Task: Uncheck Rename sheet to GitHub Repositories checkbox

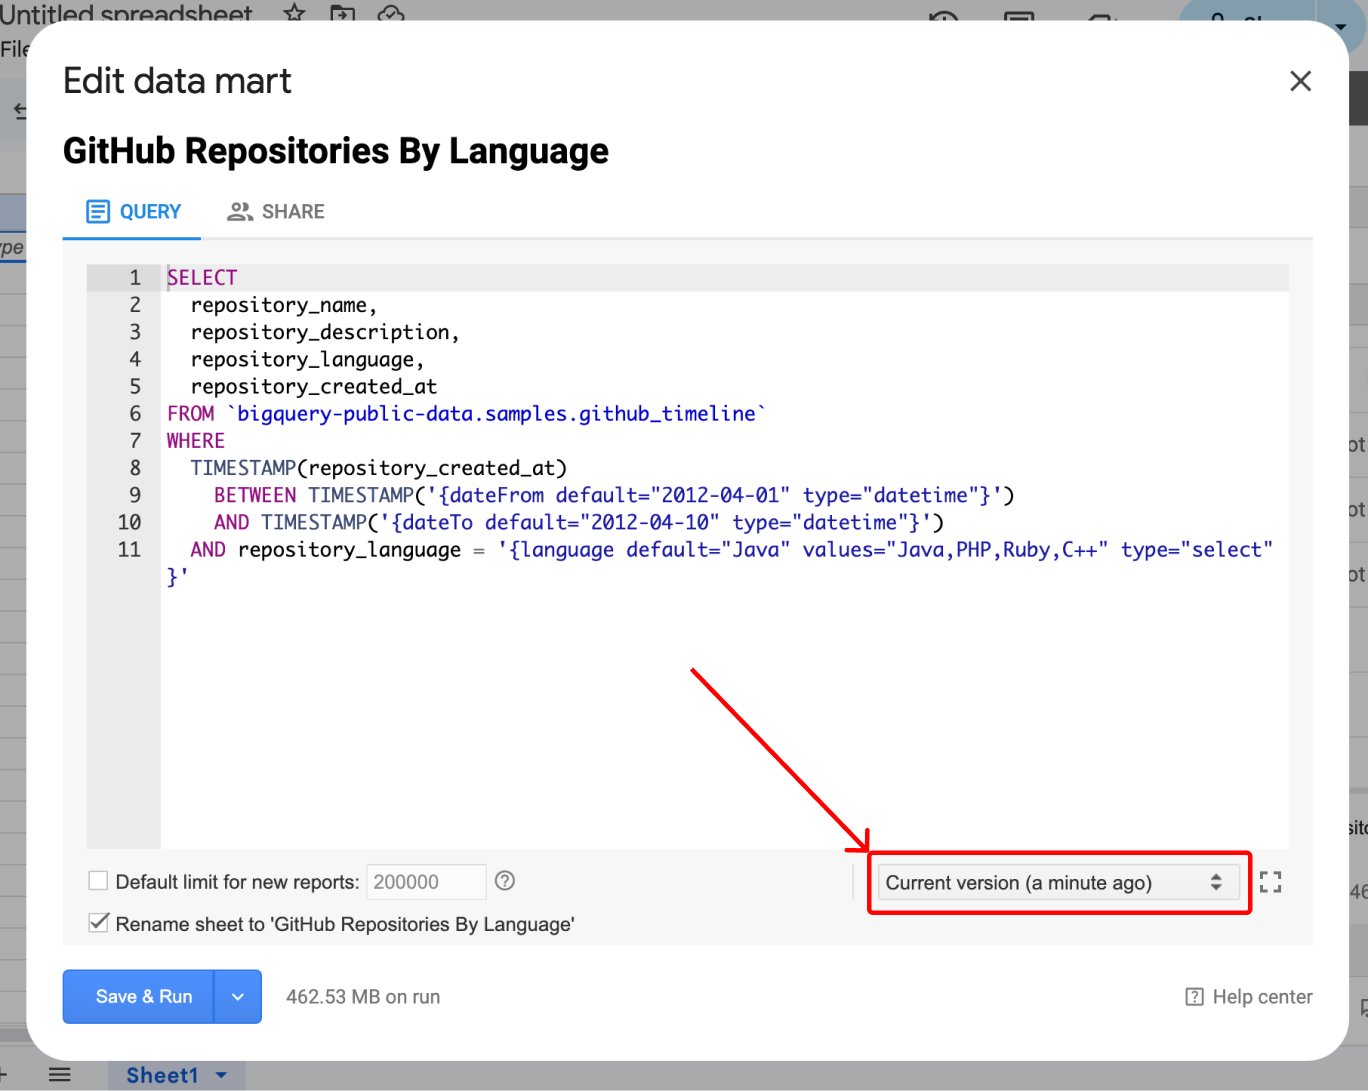Action: pos(98,923)
